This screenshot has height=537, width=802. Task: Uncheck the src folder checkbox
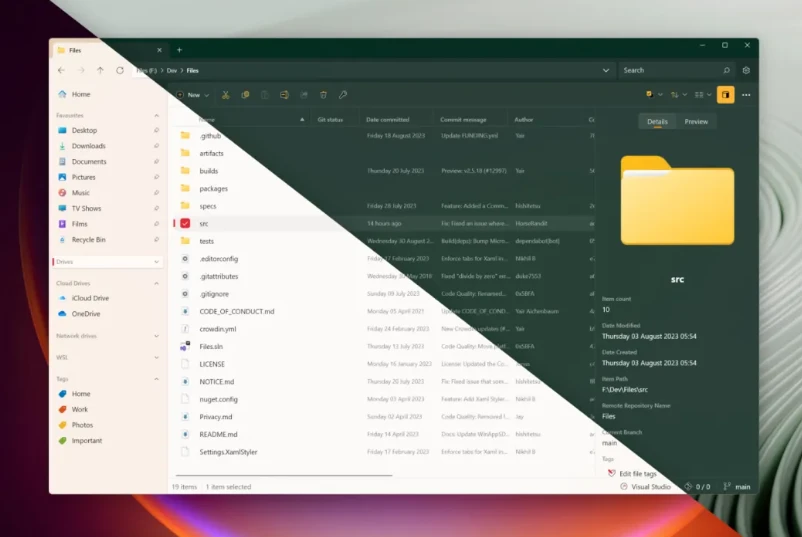click(x=185, y=223)
